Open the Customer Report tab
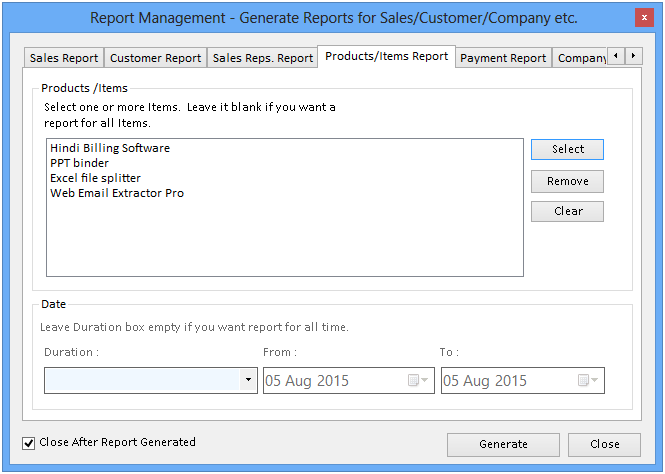This screenshot has width=665, height=474. click(x=155, y=58)
